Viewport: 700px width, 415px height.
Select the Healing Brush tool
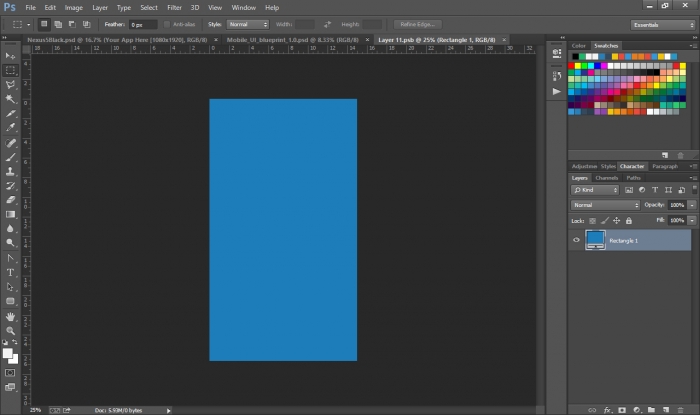tap(10, 143)
